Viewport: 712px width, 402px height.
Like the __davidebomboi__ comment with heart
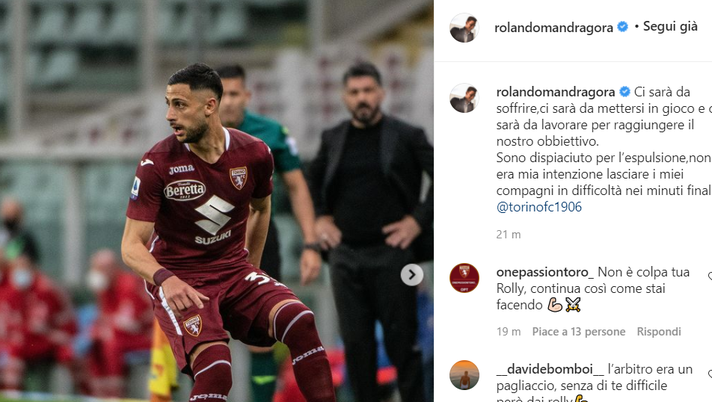(x=710, y=373)
